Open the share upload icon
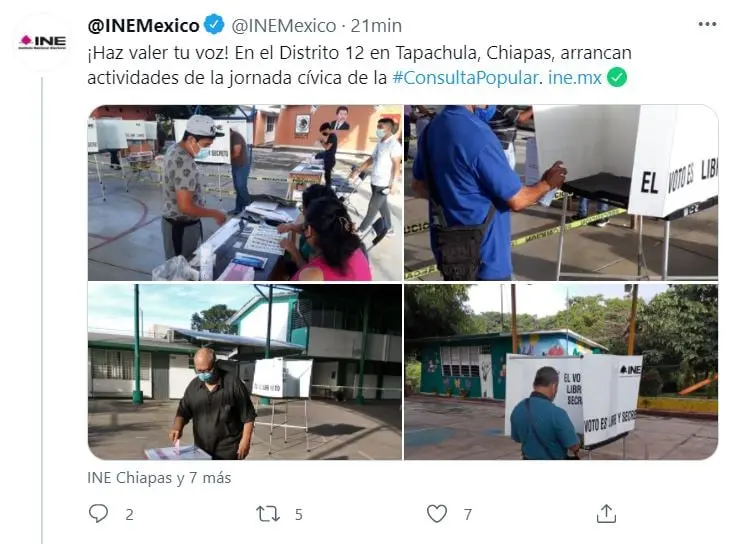This screenshot has height=544, width=738. (x=606, y=513)
